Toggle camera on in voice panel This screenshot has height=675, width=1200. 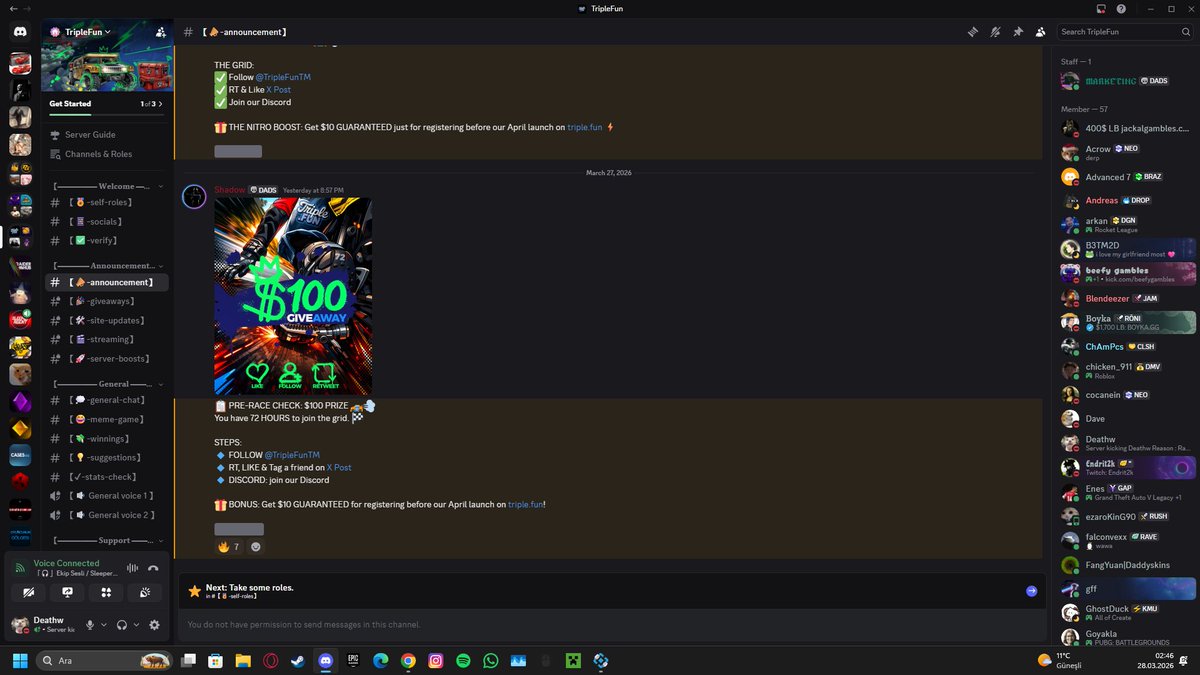click(28, 592)
